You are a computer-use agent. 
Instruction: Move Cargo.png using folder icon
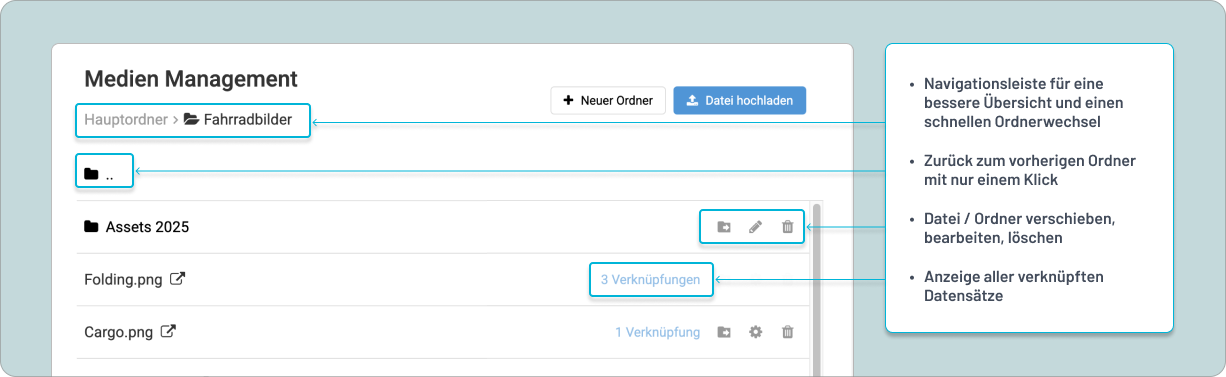click(724, 332)
